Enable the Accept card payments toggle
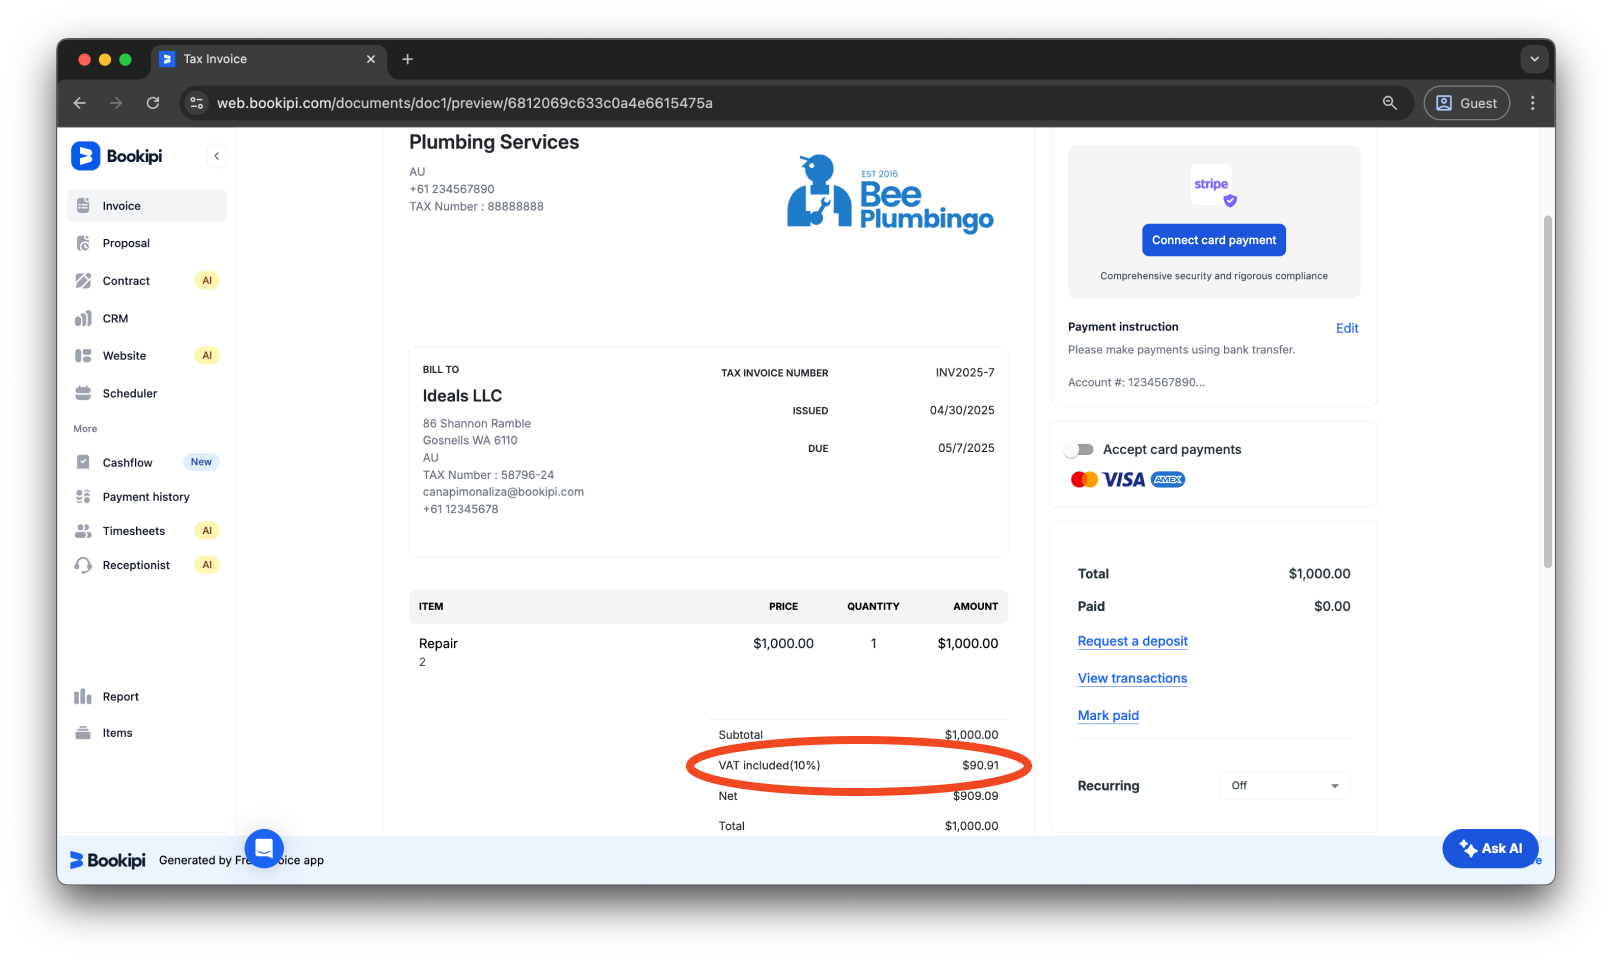Viewport: 1613px width, 960px height. click(1079, 449)
